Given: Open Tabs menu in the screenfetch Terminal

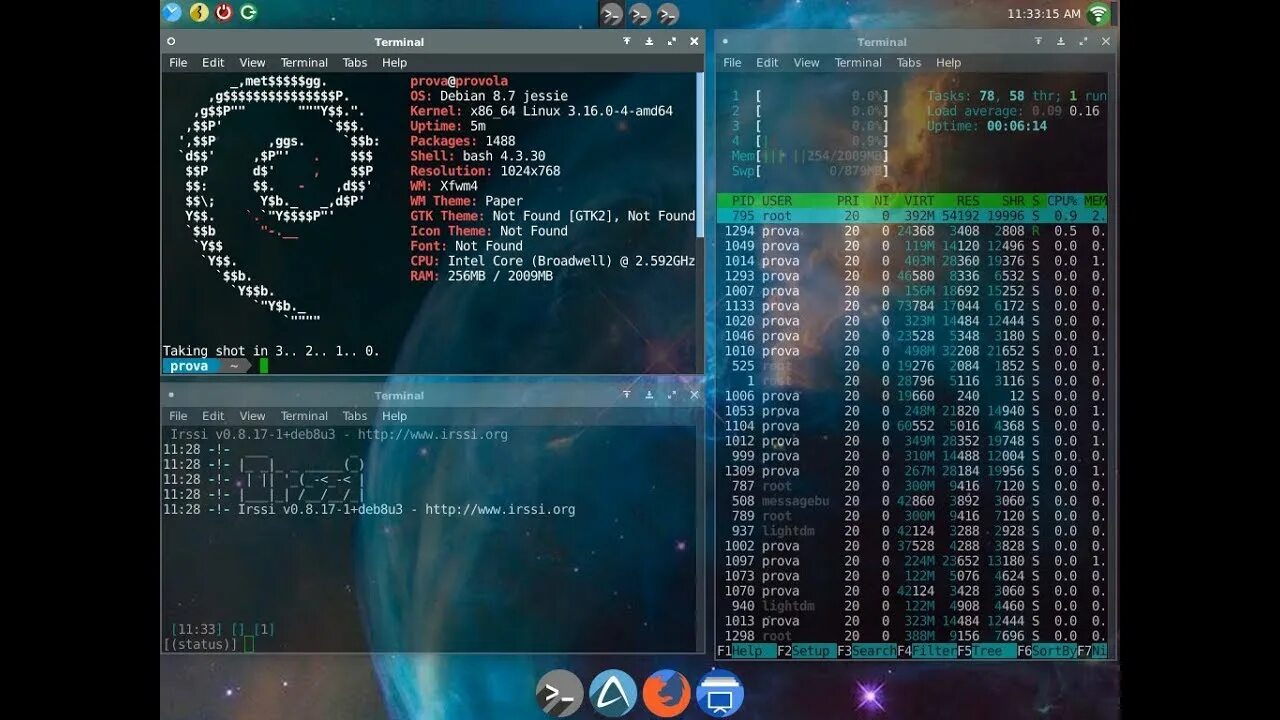Looking at the screenshot, I should tap(355, 62).
